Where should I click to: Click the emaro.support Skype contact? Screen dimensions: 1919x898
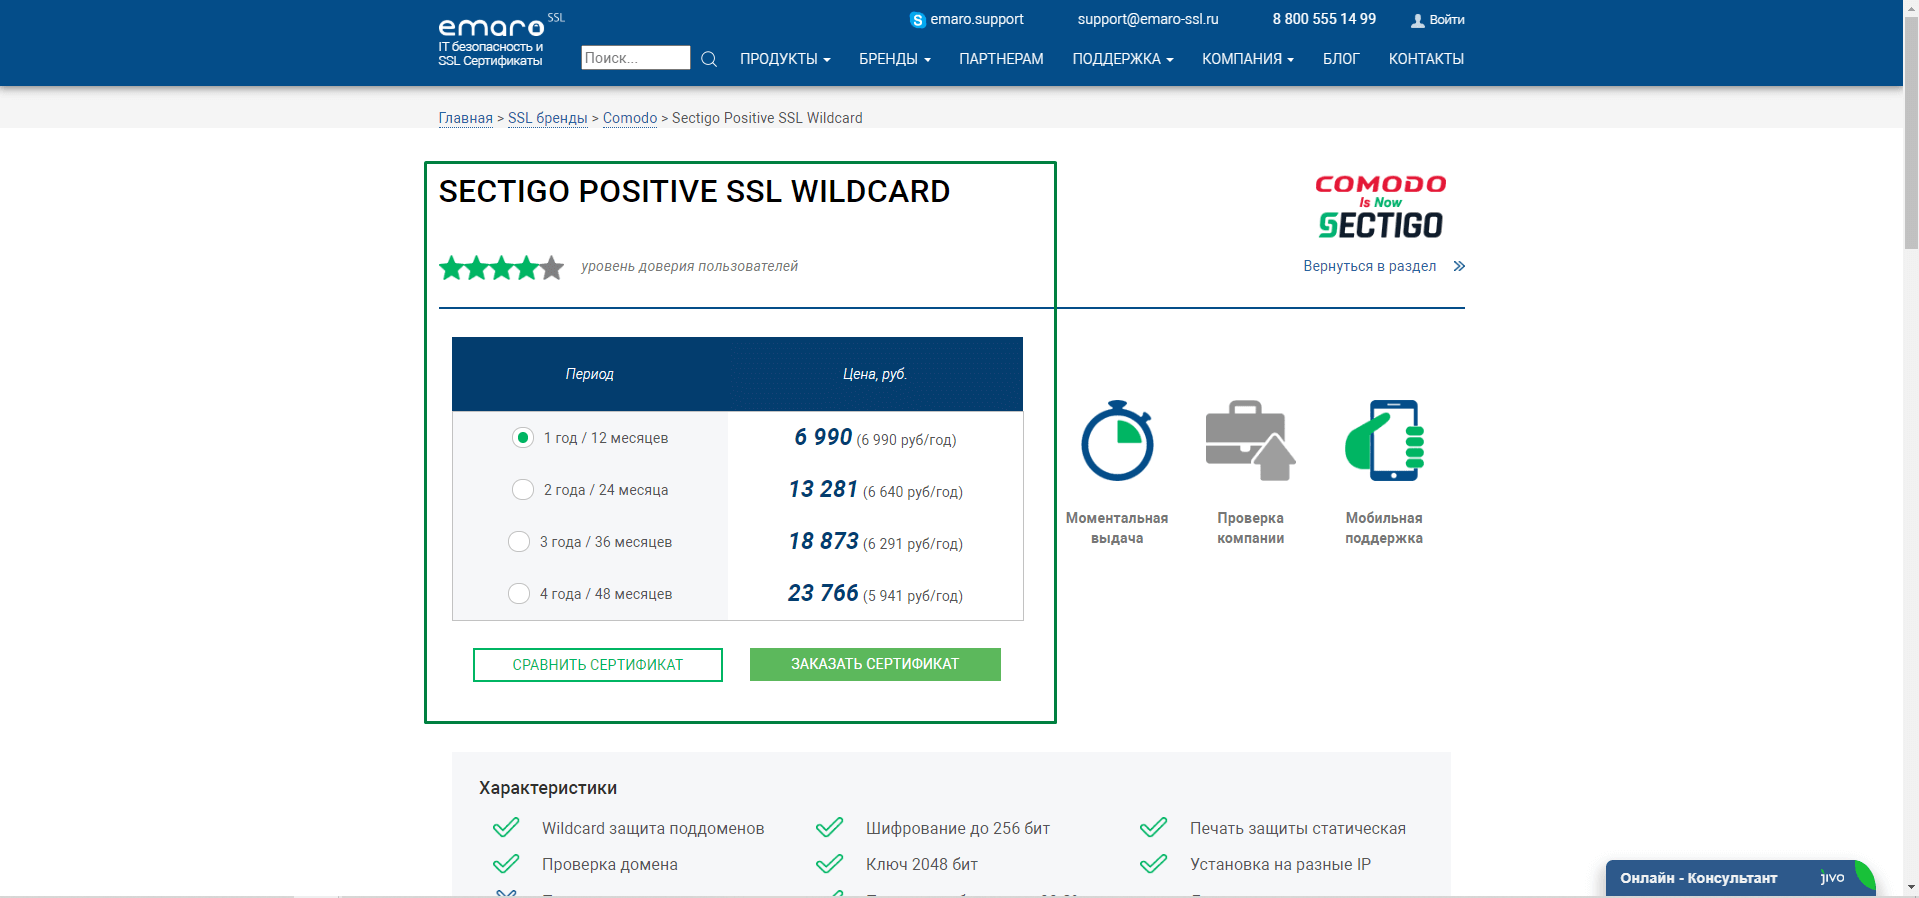pos(977,19)
